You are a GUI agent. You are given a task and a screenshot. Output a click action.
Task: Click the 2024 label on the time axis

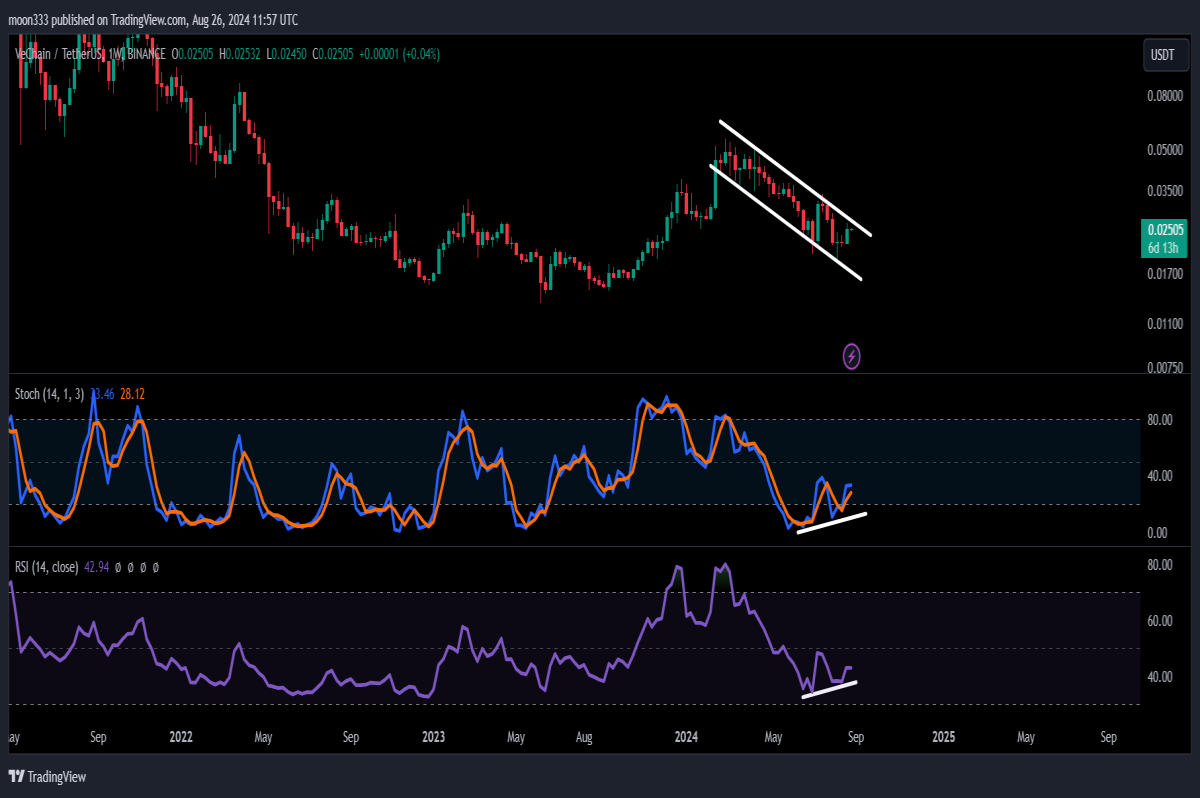tap(686, 737)
